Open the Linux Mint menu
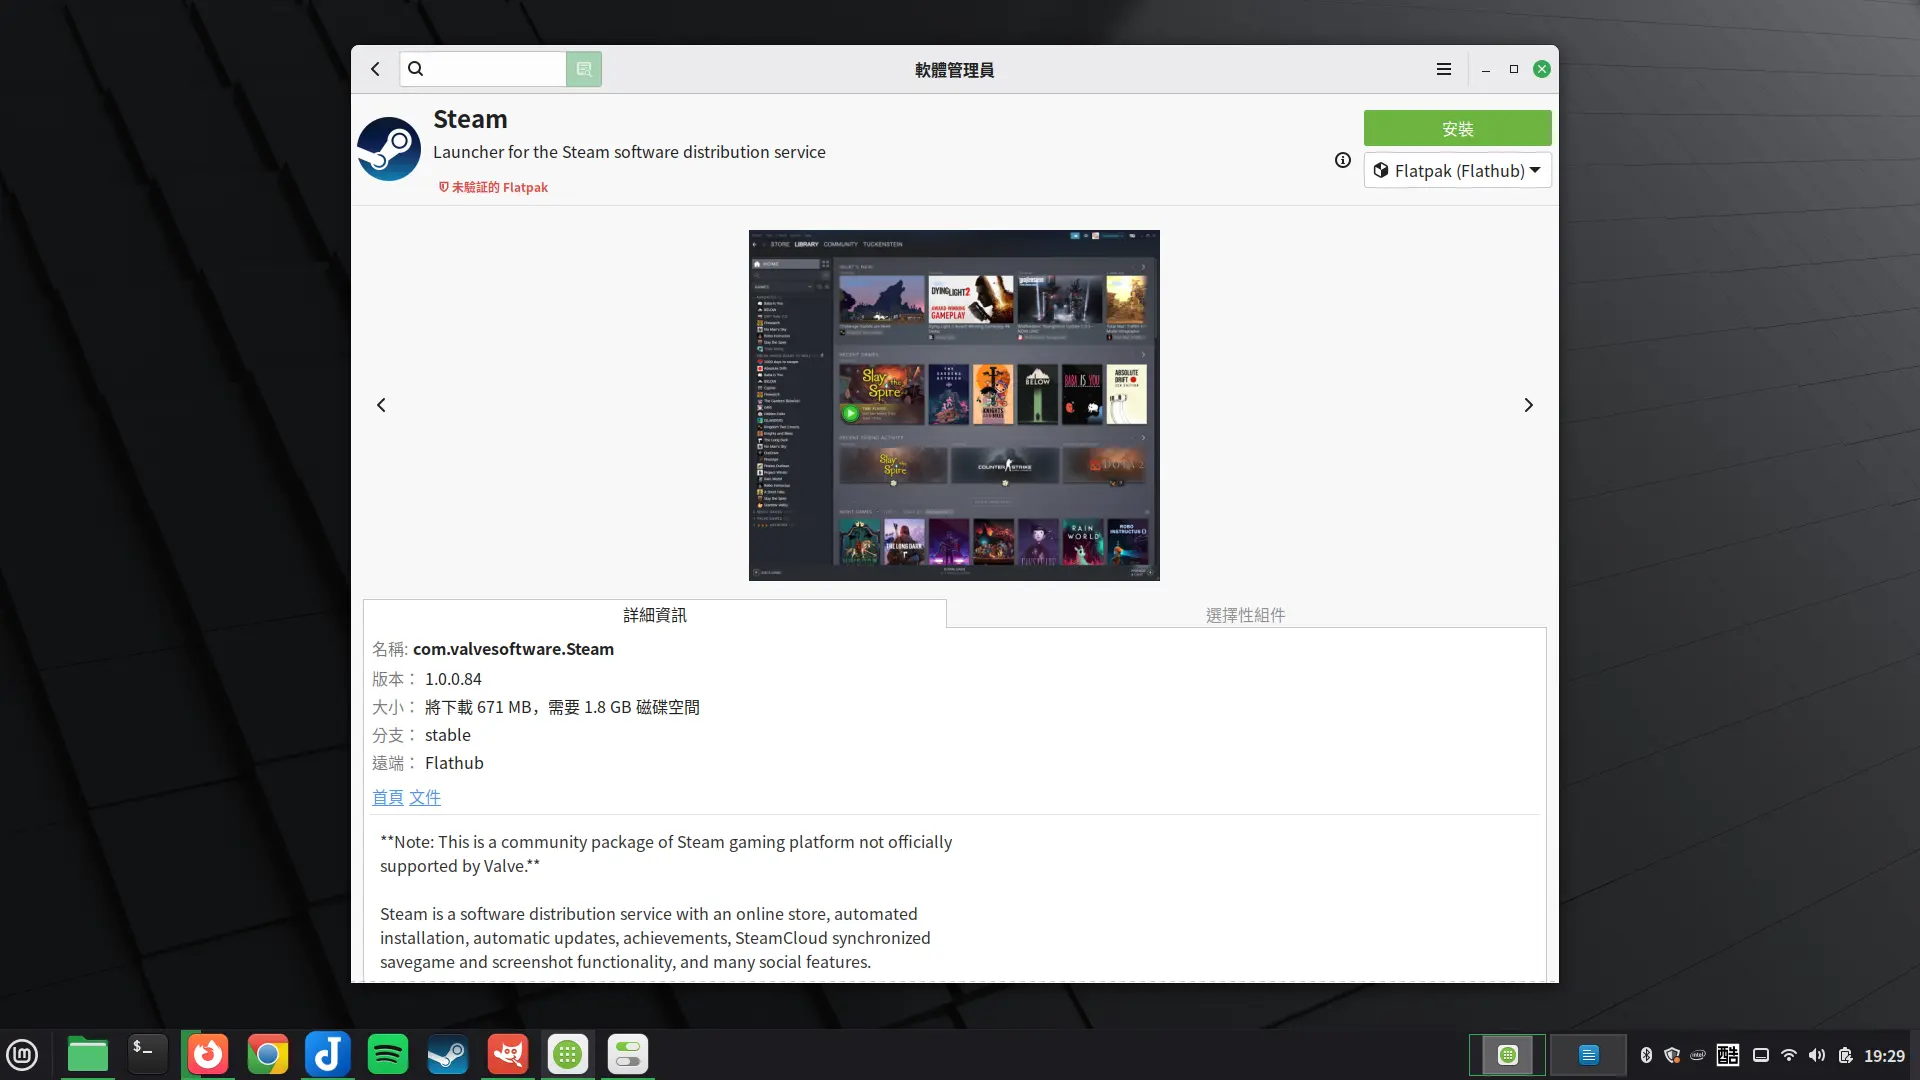The height and width of the screenshot is (1080, 1920). [22, 1054]
